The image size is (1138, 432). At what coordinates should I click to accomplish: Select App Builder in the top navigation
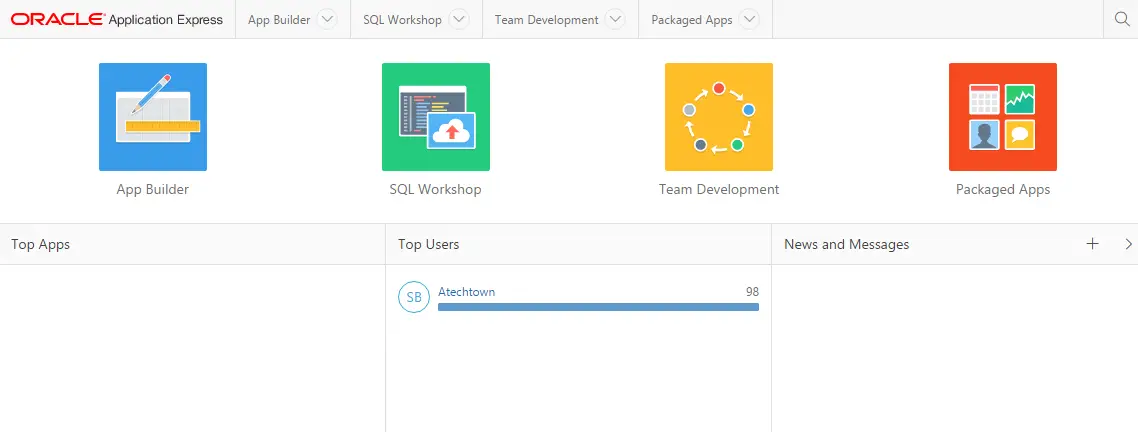pos(279,20)
